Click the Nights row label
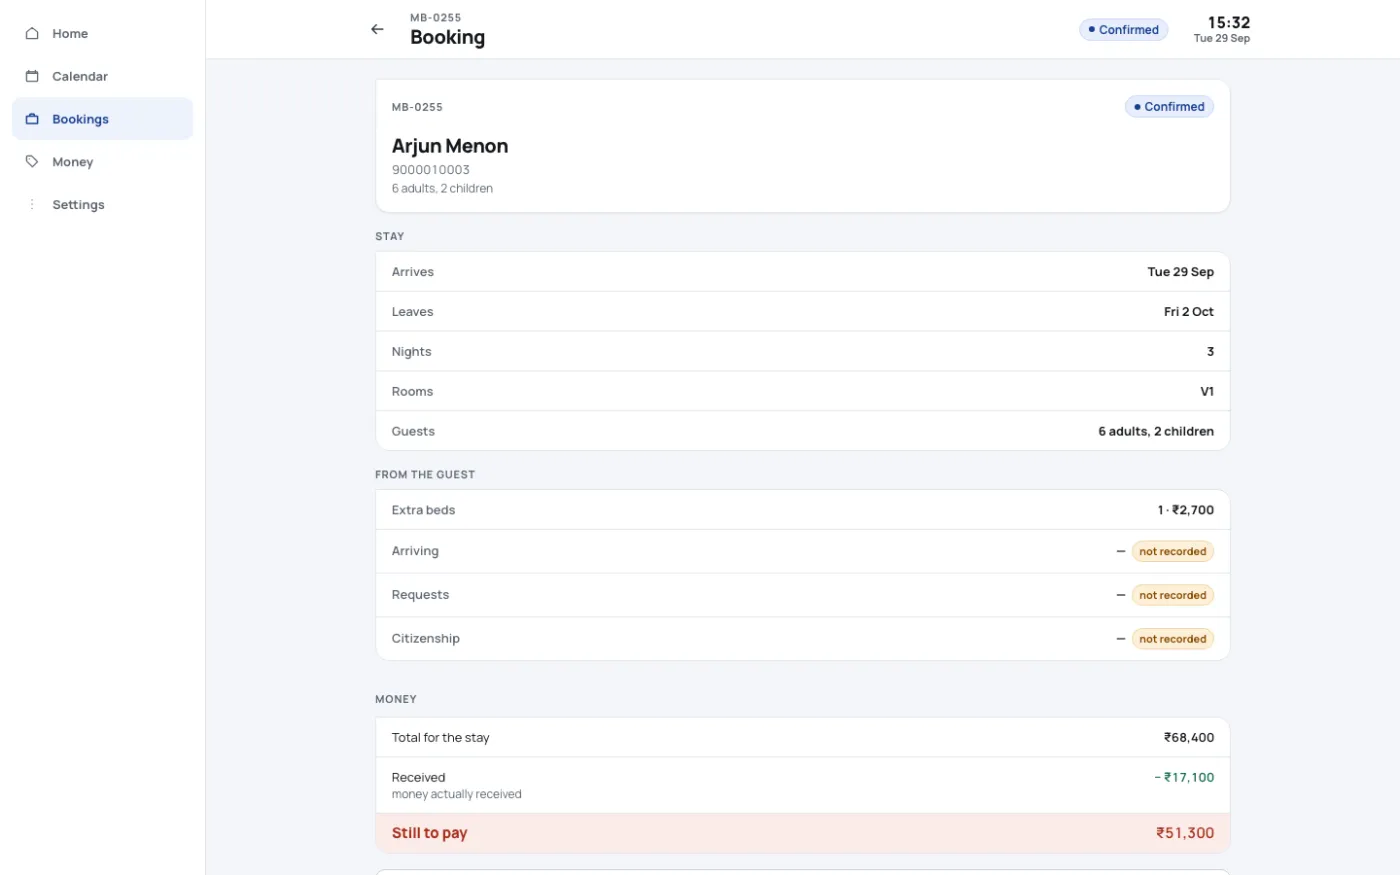 click(x=412, y=352)
